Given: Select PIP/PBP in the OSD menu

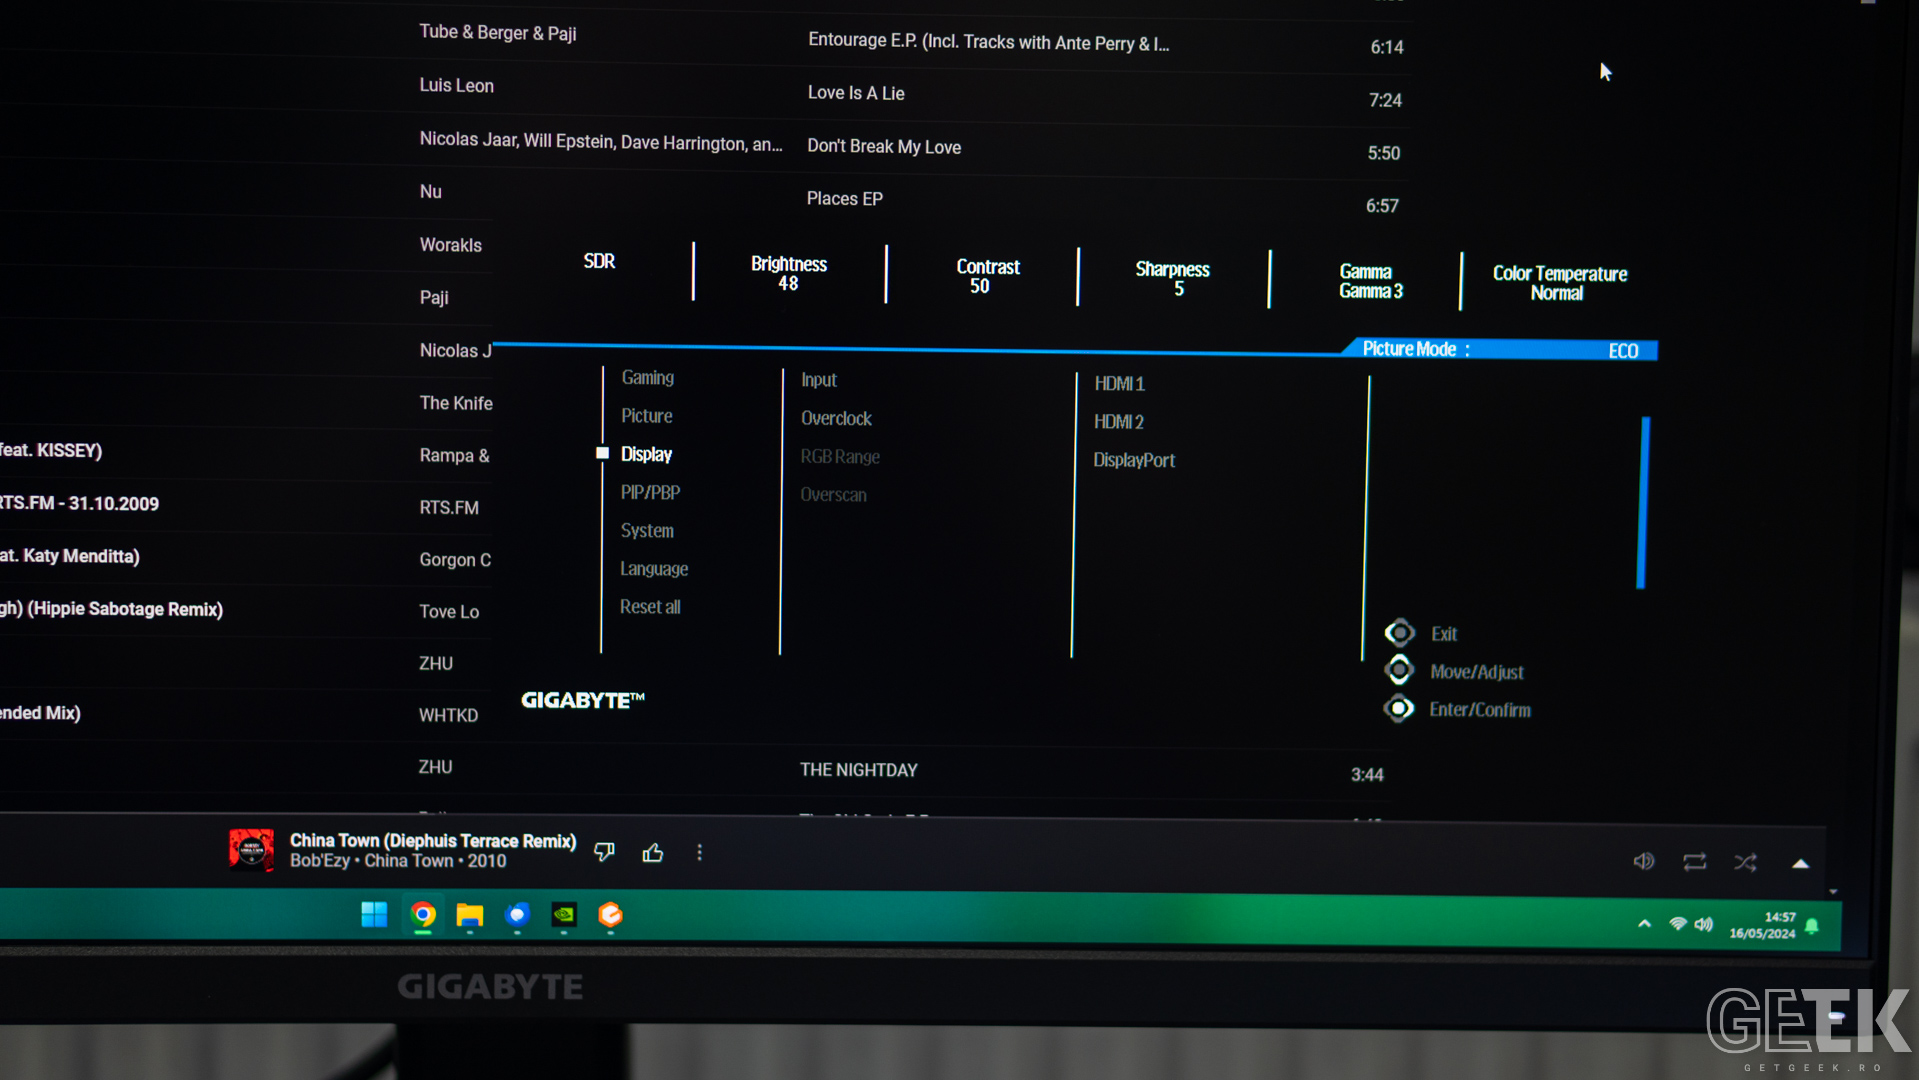Looking at the screenshot, I should [x=650, y=492].
